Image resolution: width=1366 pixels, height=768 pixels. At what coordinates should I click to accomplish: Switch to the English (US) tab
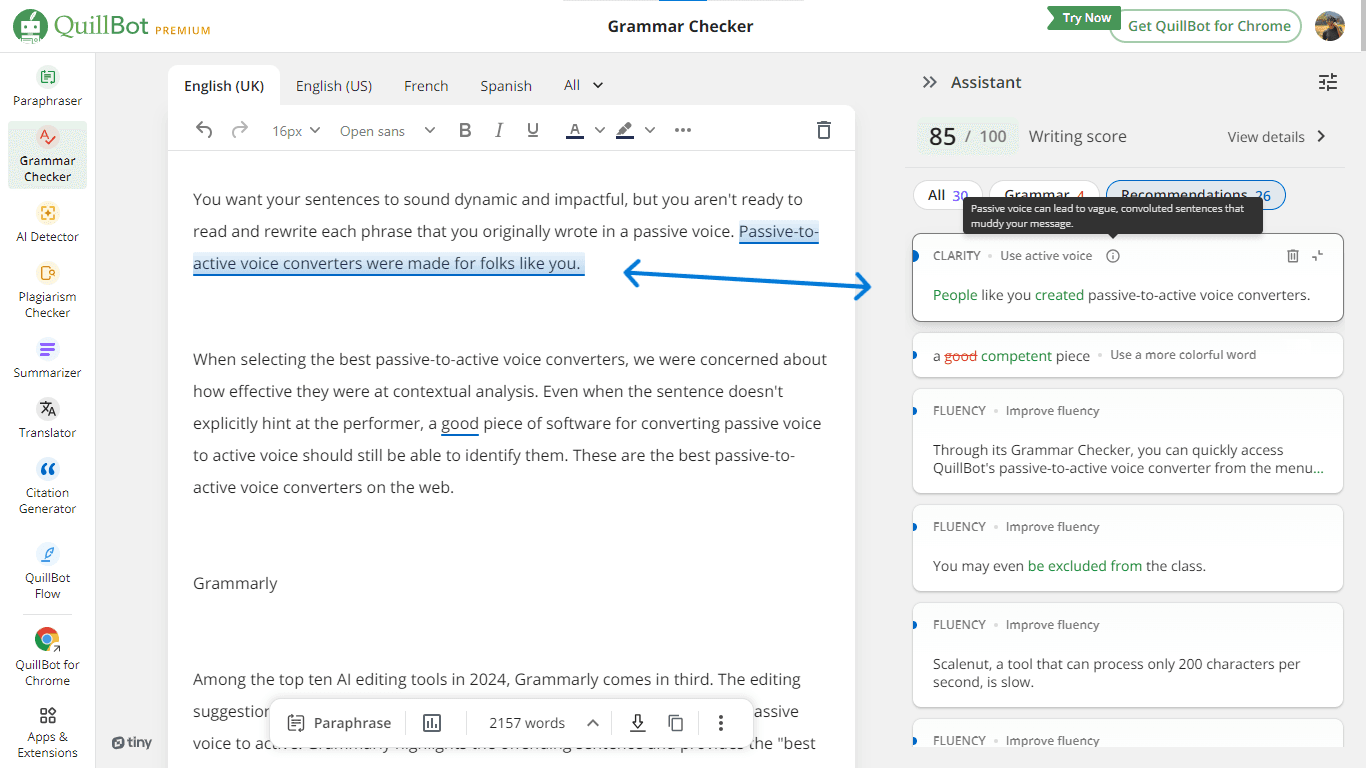coord(333,86)
